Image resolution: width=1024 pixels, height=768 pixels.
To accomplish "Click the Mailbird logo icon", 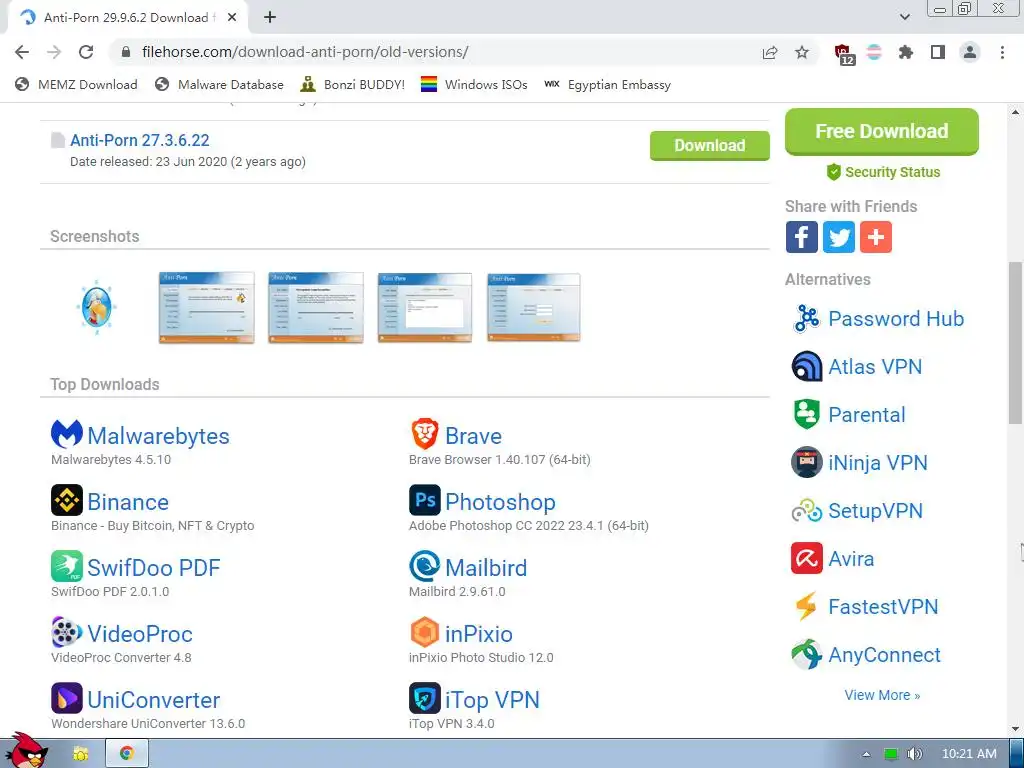I will [424, 566].
